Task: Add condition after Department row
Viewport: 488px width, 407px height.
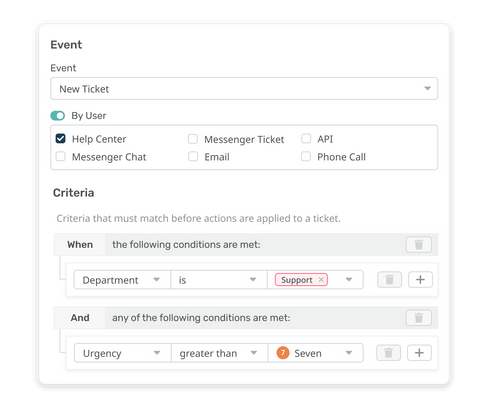Action: click(420, 279)
